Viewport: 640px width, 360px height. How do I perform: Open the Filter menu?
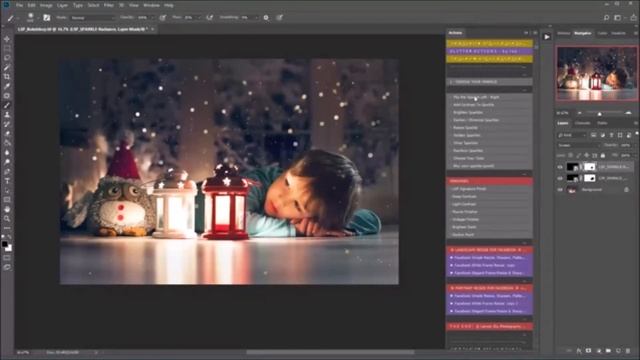tap(109, 5)
